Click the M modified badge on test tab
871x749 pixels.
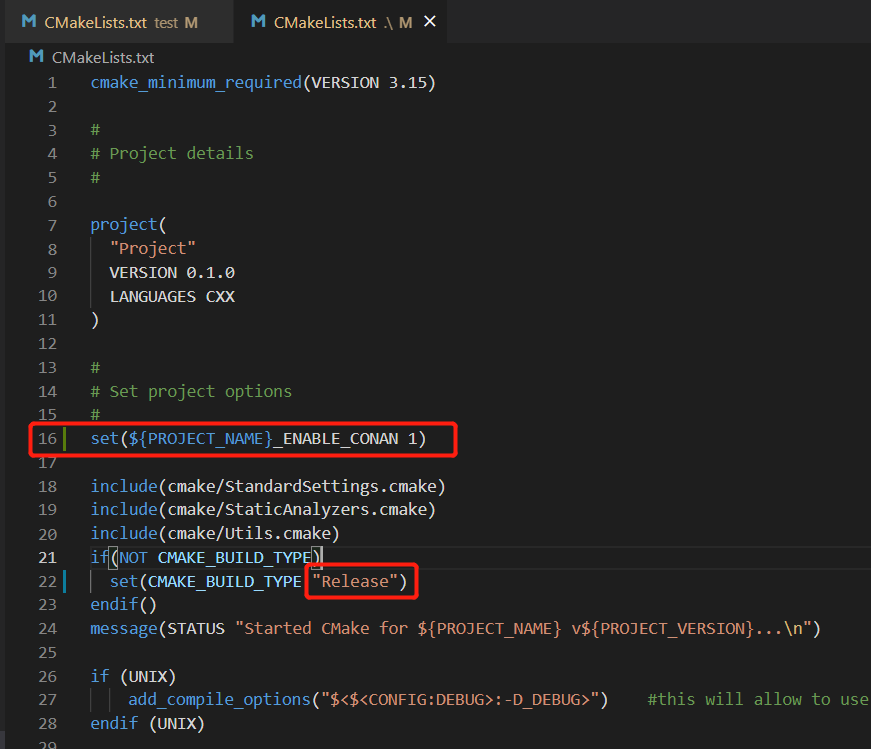click(191, 23)
